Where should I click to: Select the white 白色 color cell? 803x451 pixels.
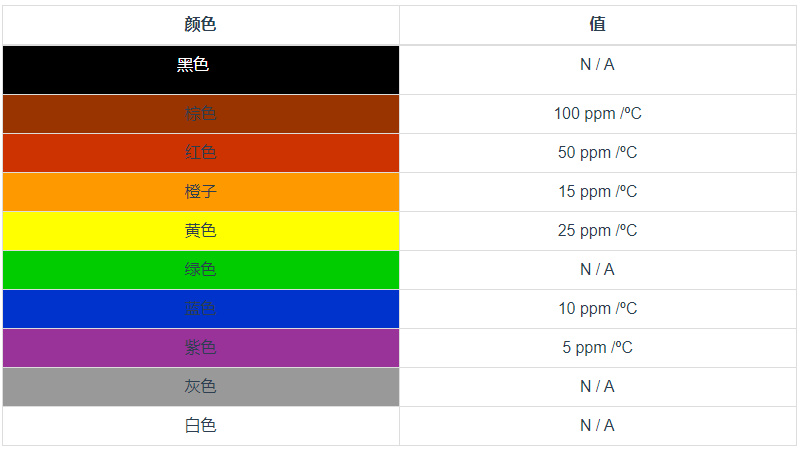click(x=200, y=426)
